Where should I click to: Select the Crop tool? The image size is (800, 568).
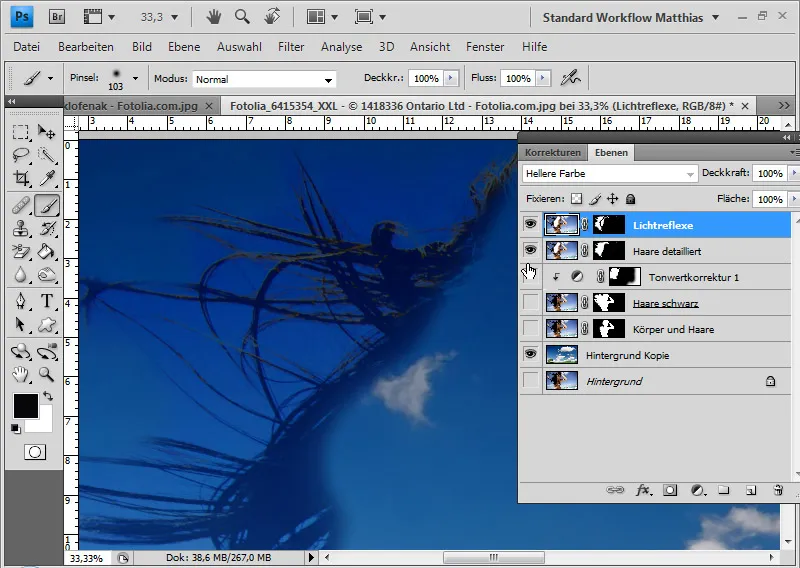21,178
